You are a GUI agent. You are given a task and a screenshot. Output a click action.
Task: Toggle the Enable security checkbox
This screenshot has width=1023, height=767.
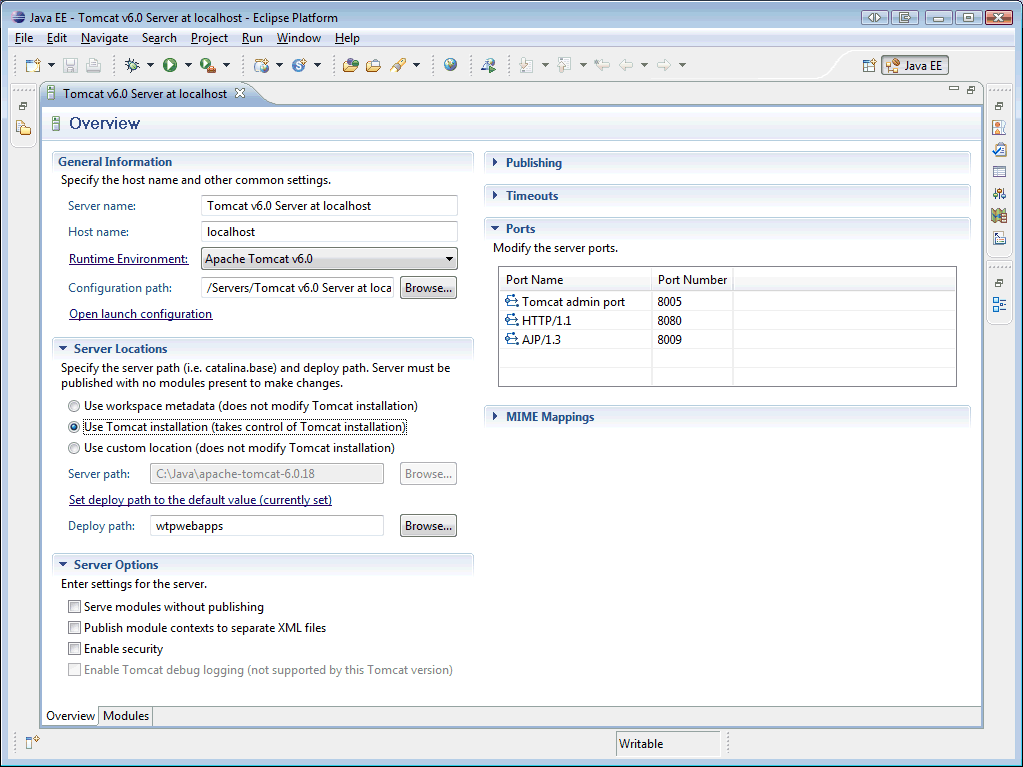74,648
